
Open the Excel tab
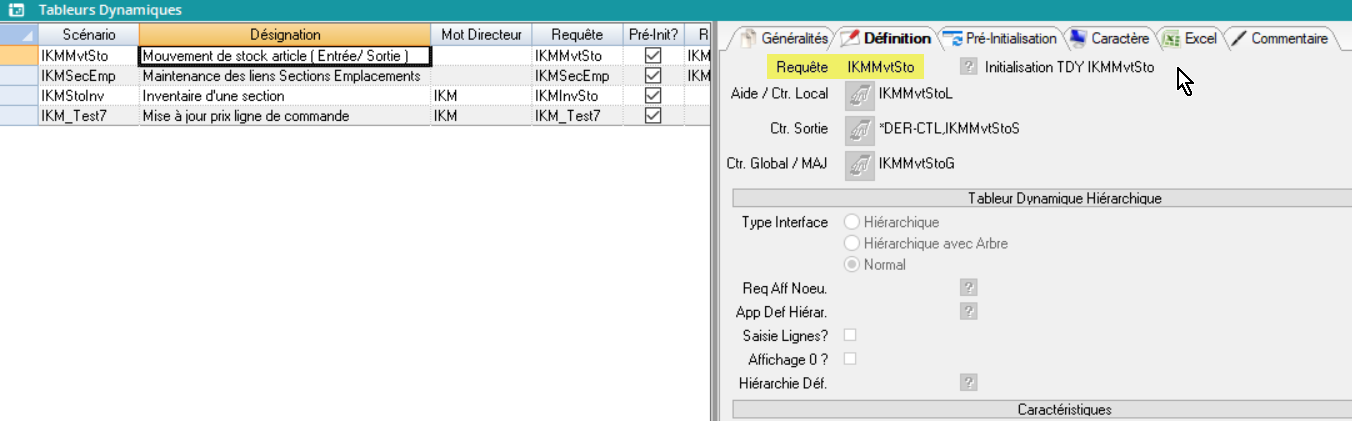pos(1191,39)
